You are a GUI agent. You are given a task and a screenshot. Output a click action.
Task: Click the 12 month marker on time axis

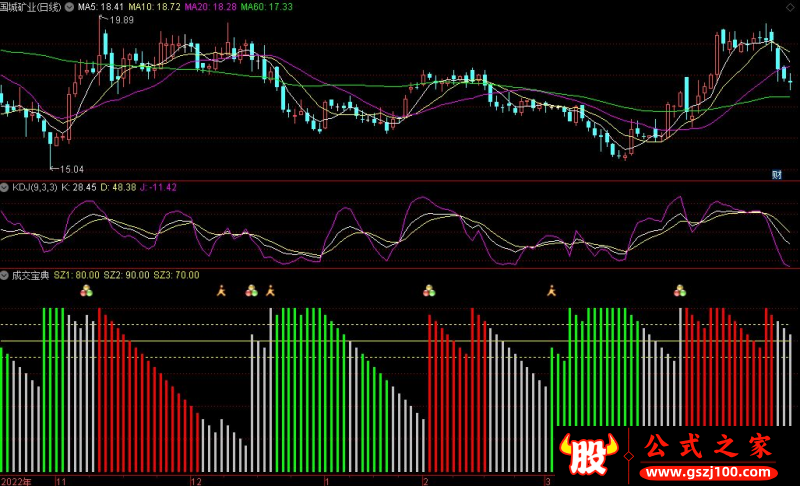click(196, 481)
